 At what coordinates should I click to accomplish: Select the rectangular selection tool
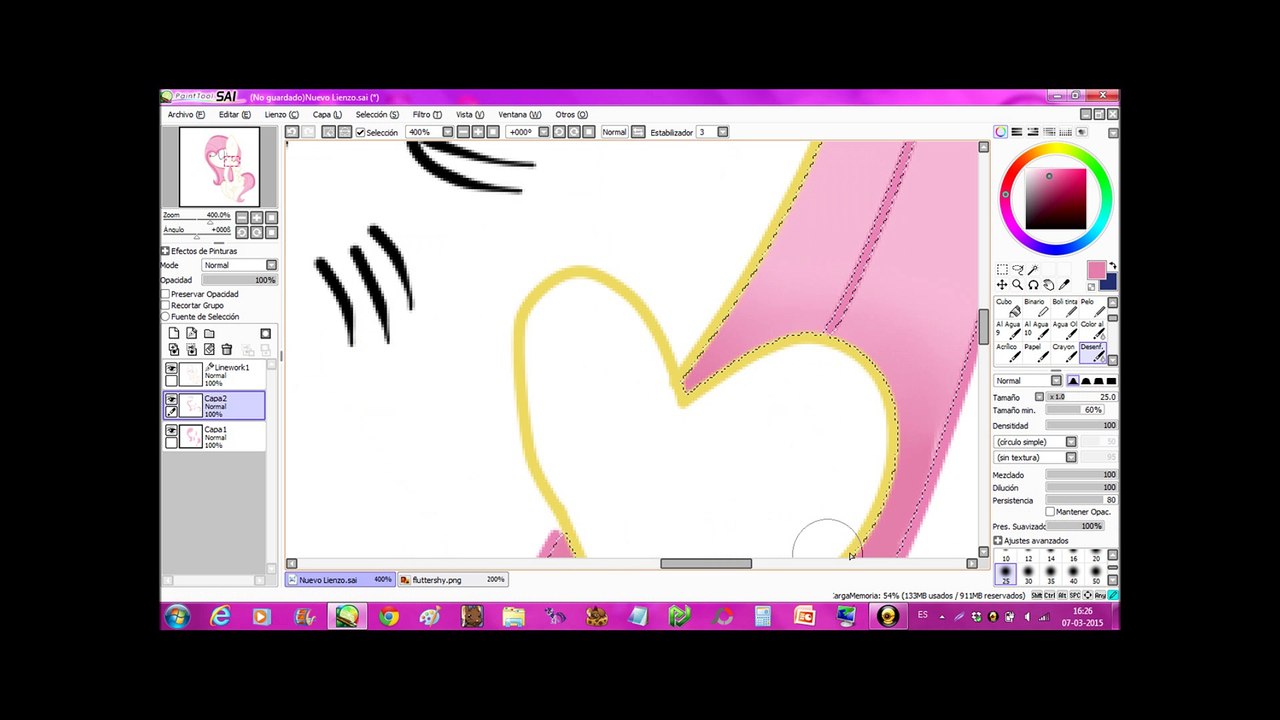coord(1002,270)
